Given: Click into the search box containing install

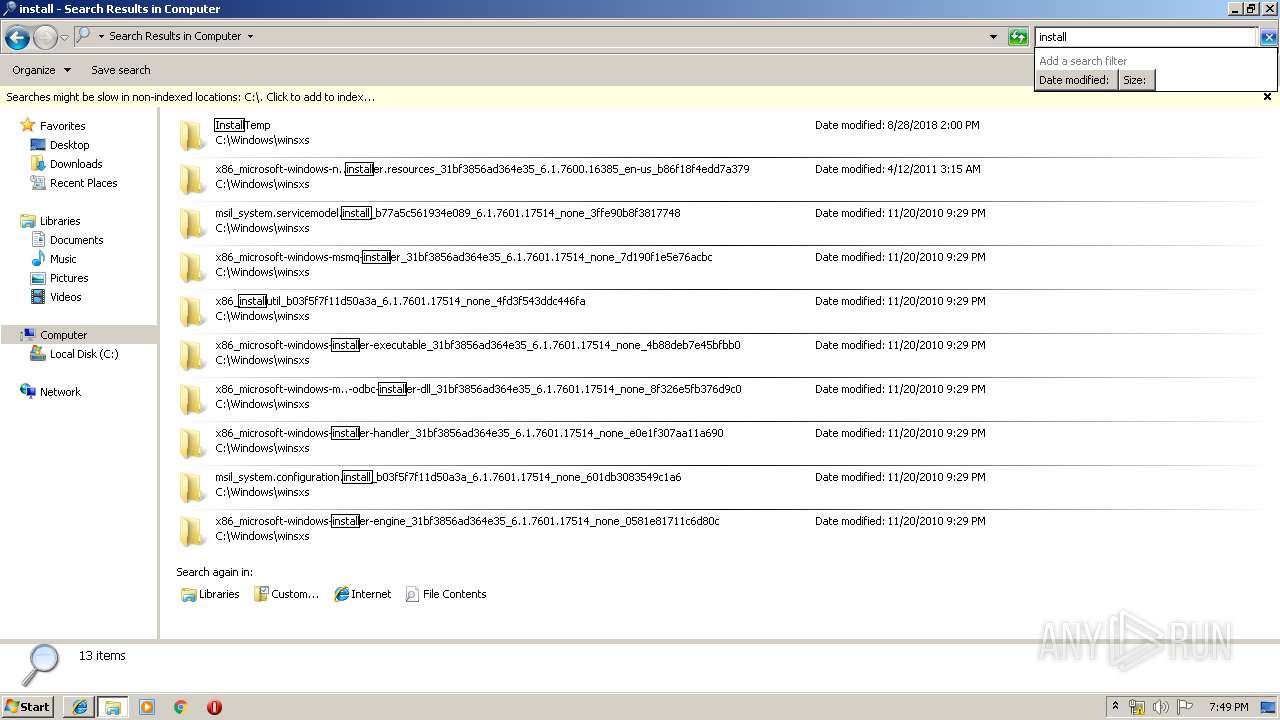Looking at the screenshot, I should click(1145, 37).
